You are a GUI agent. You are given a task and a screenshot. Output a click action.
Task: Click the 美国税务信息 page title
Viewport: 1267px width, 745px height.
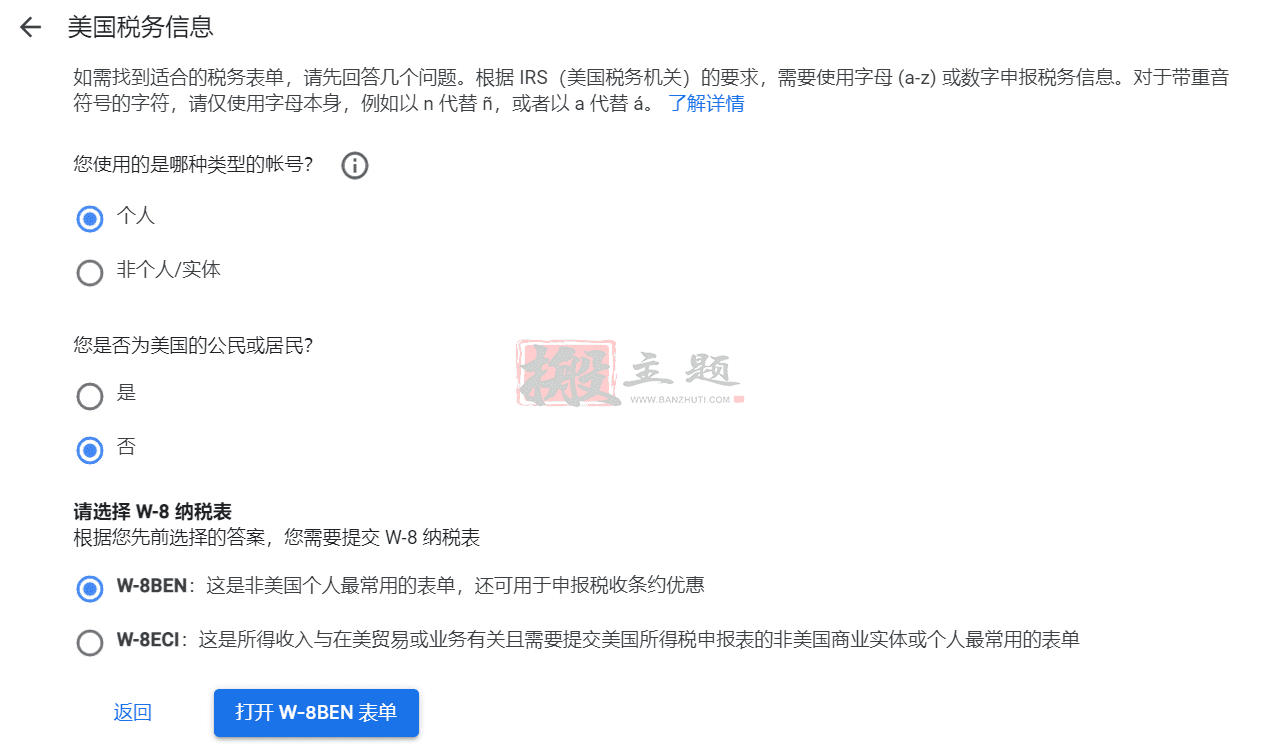(x=141, y=27)
